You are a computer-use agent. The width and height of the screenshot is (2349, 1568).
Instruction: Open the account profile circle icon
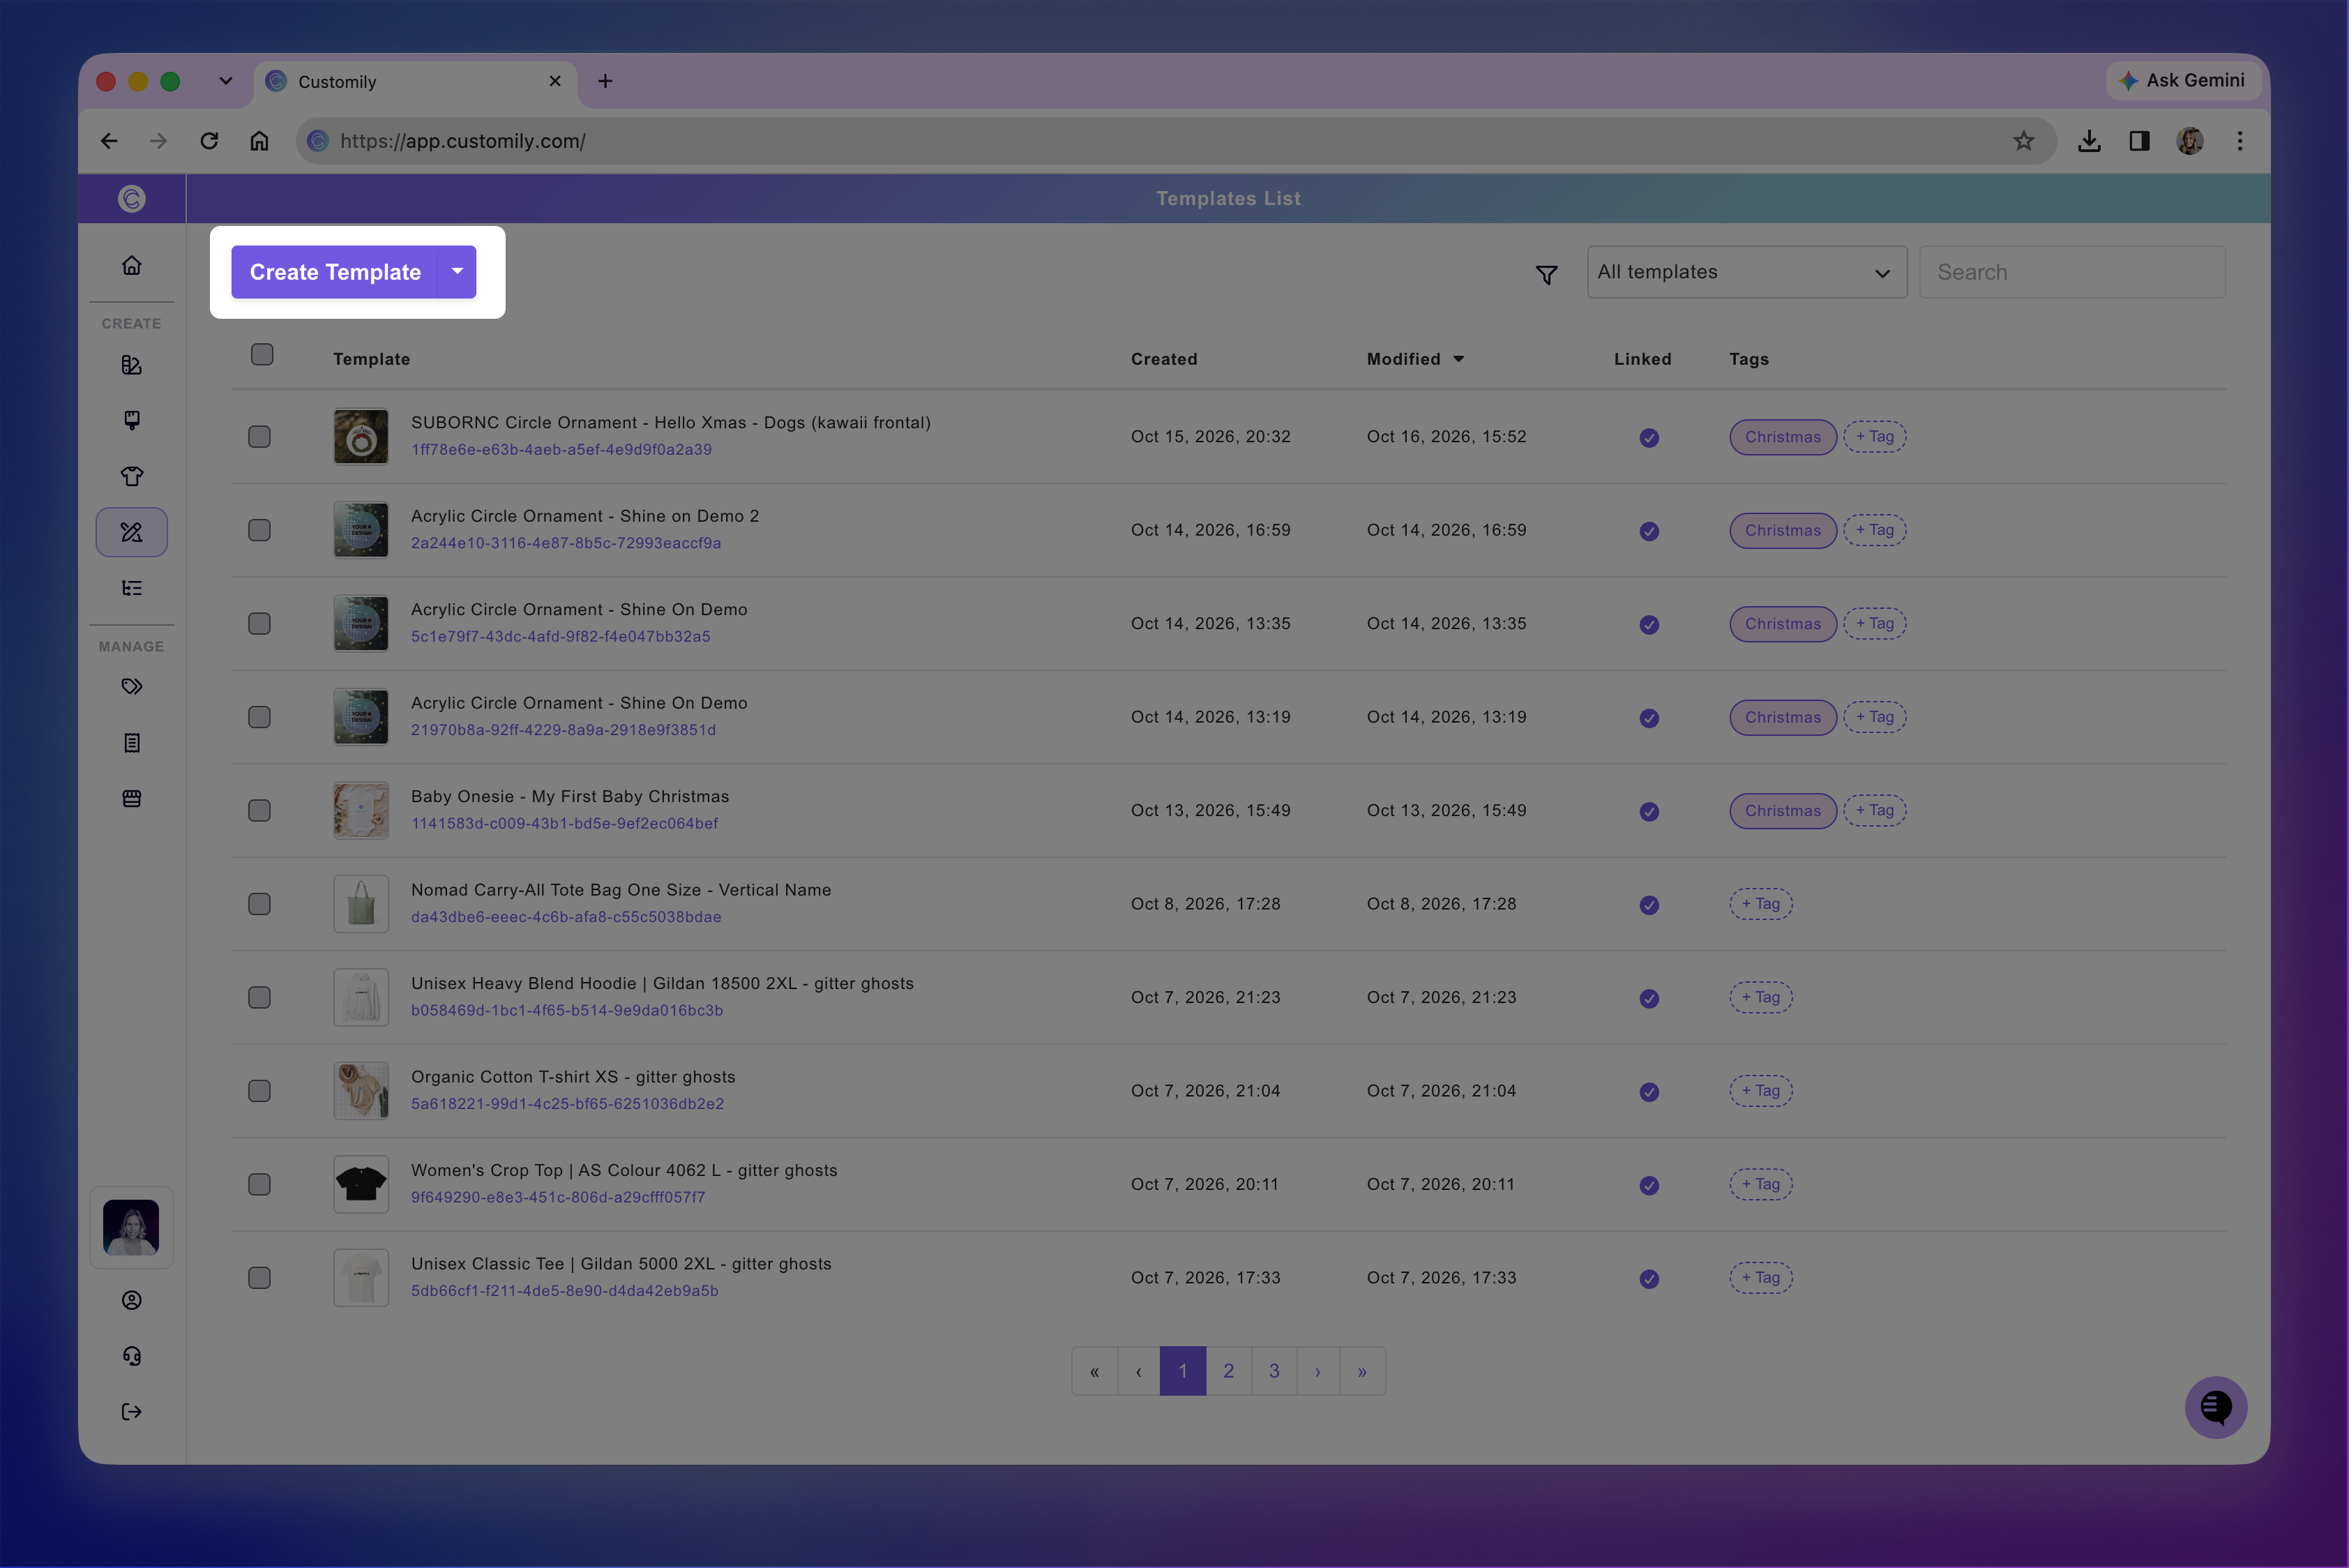coord(131,1300)
